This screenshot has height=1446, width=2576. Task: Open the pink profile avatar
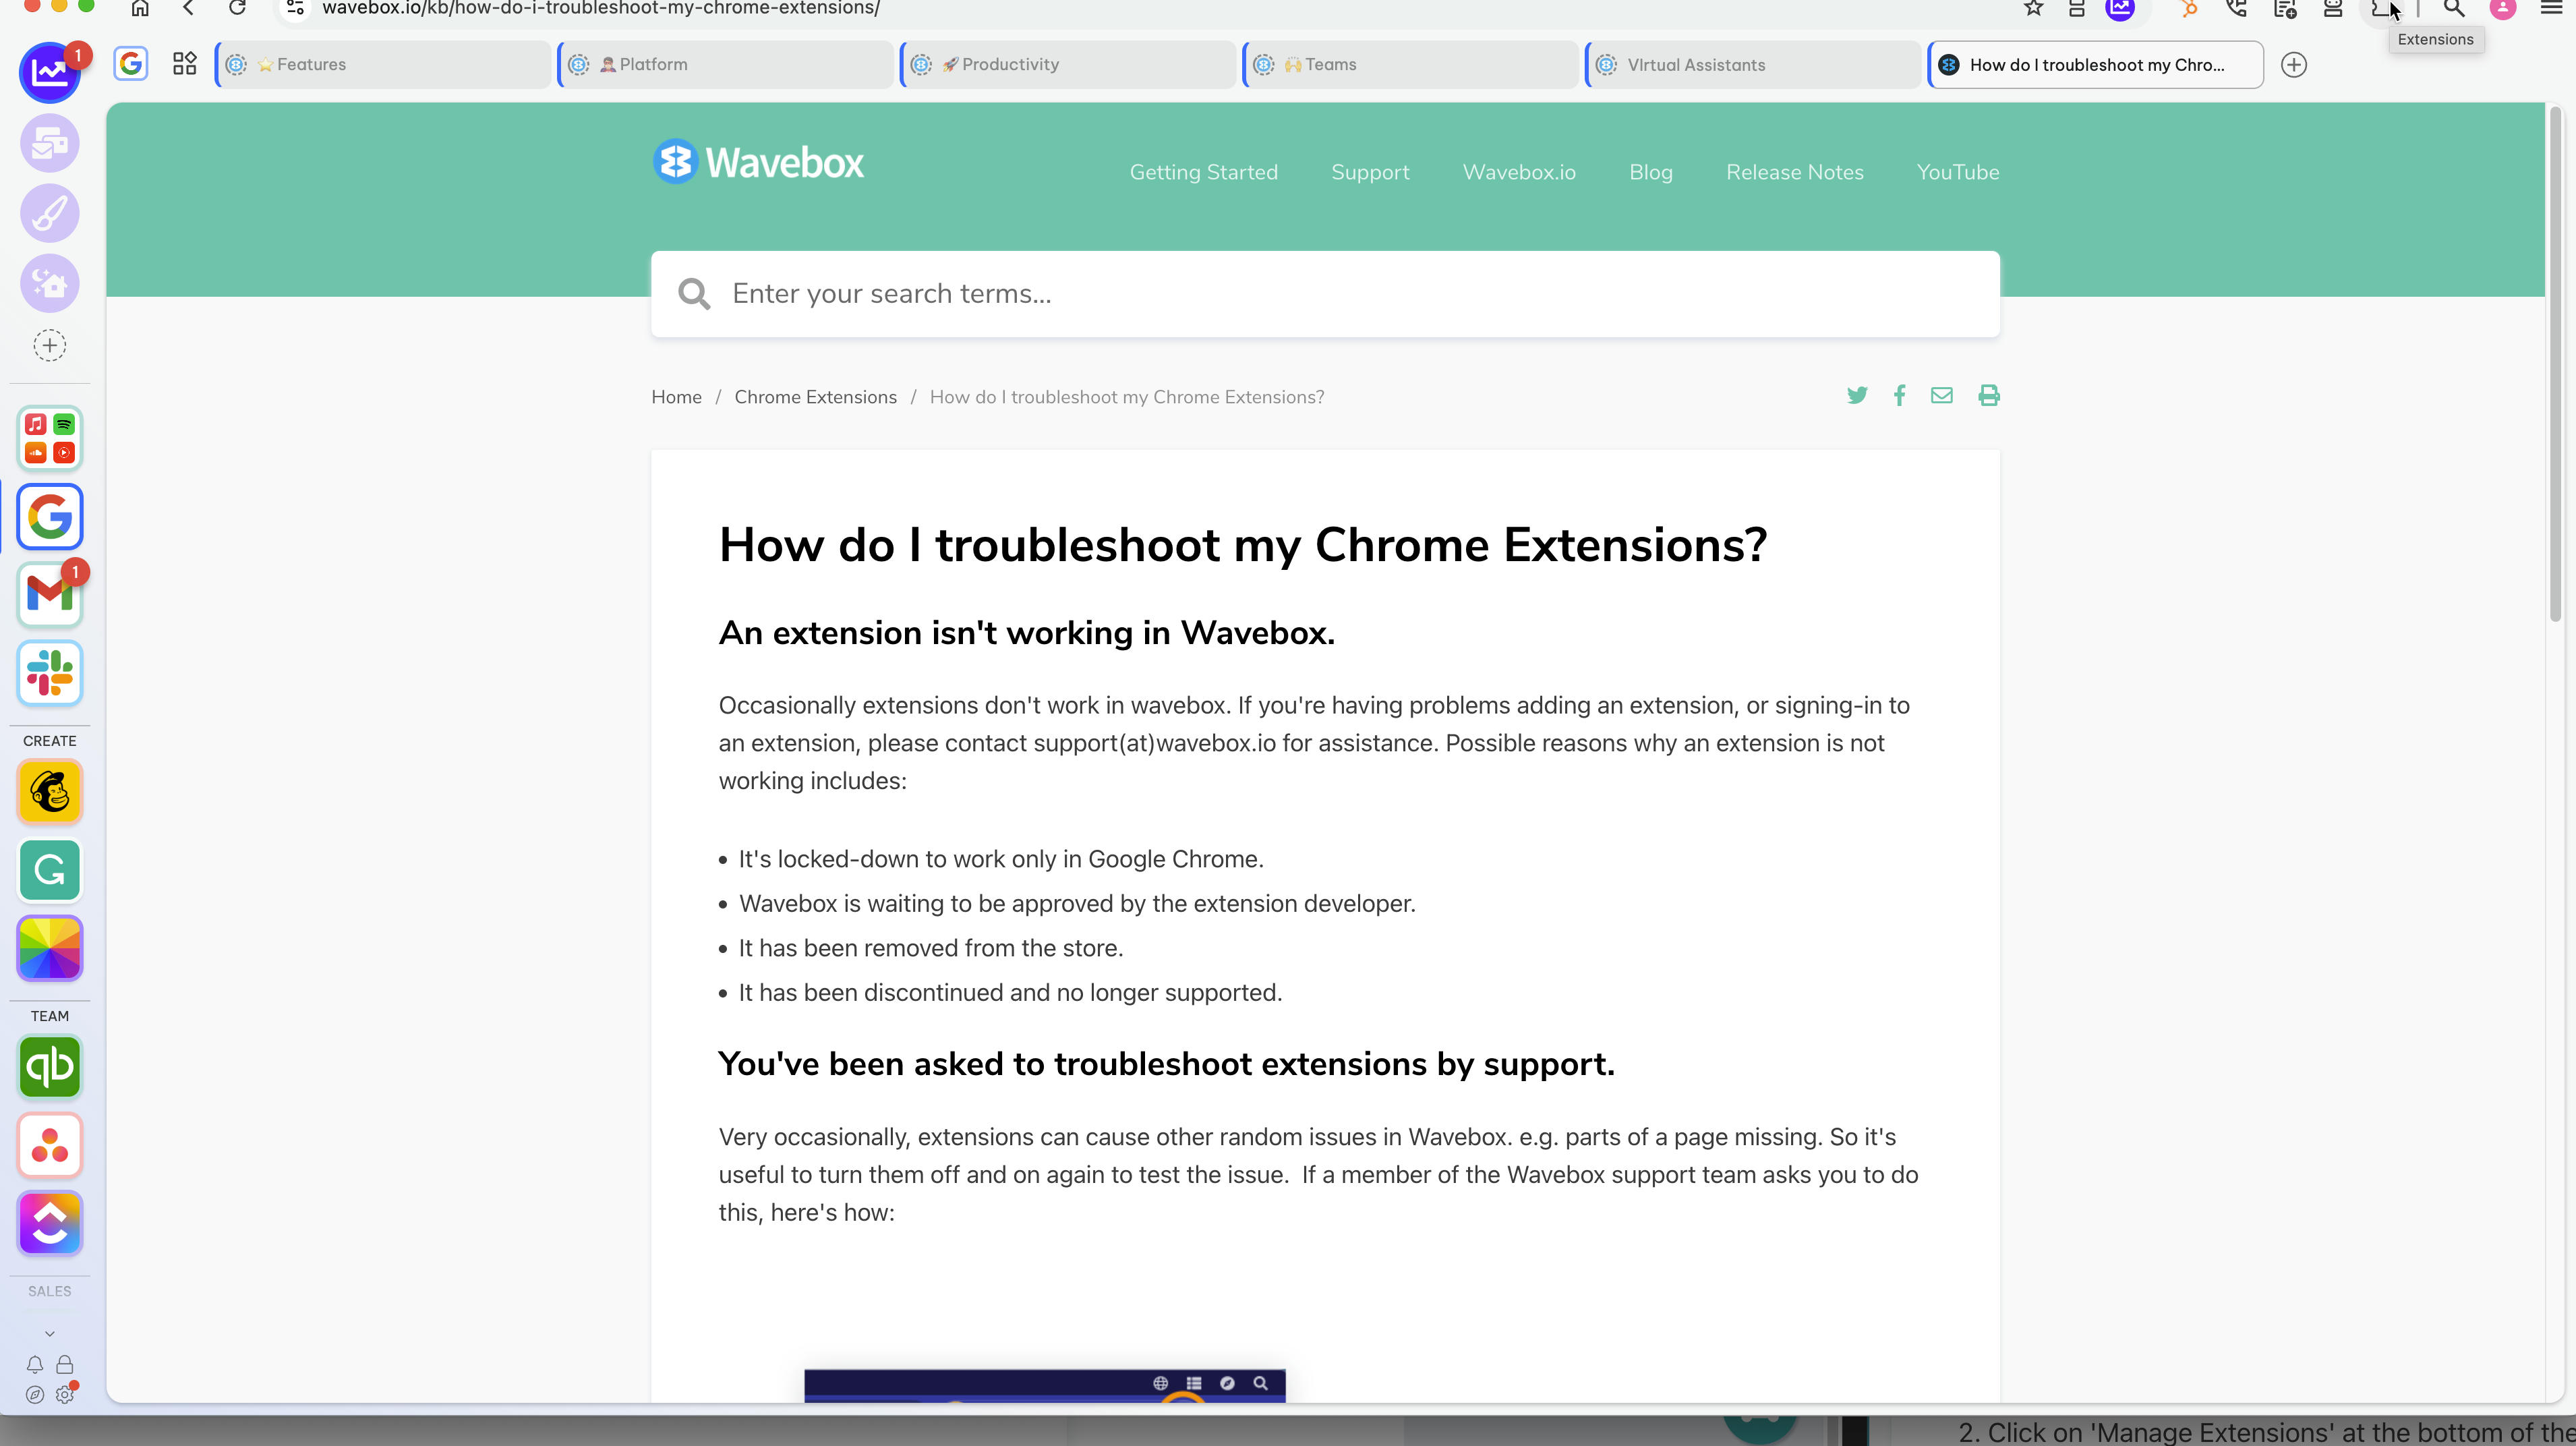pos(2503,8)
